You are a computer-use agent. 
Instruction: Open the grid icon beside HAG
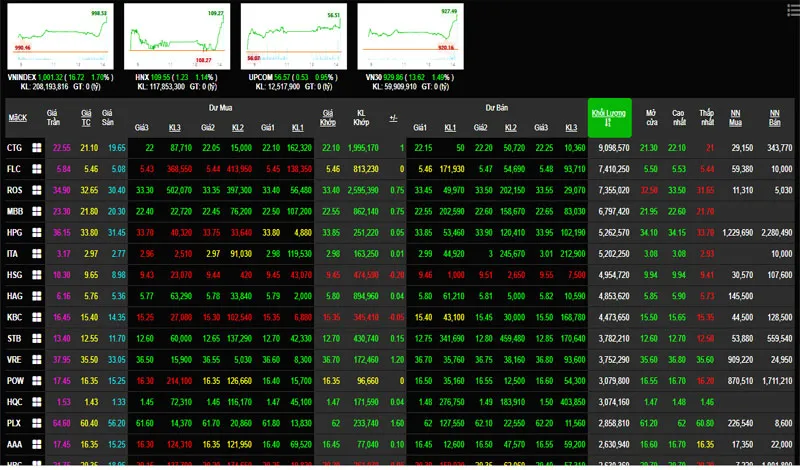(x=37, y=296)
